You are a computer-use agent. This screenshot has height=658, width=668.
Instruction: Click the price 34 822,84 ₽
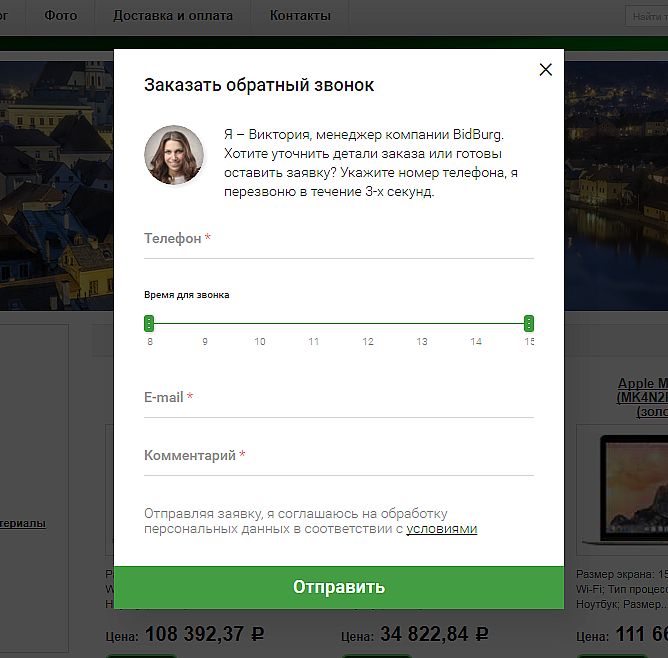click(x=434, y=634)
